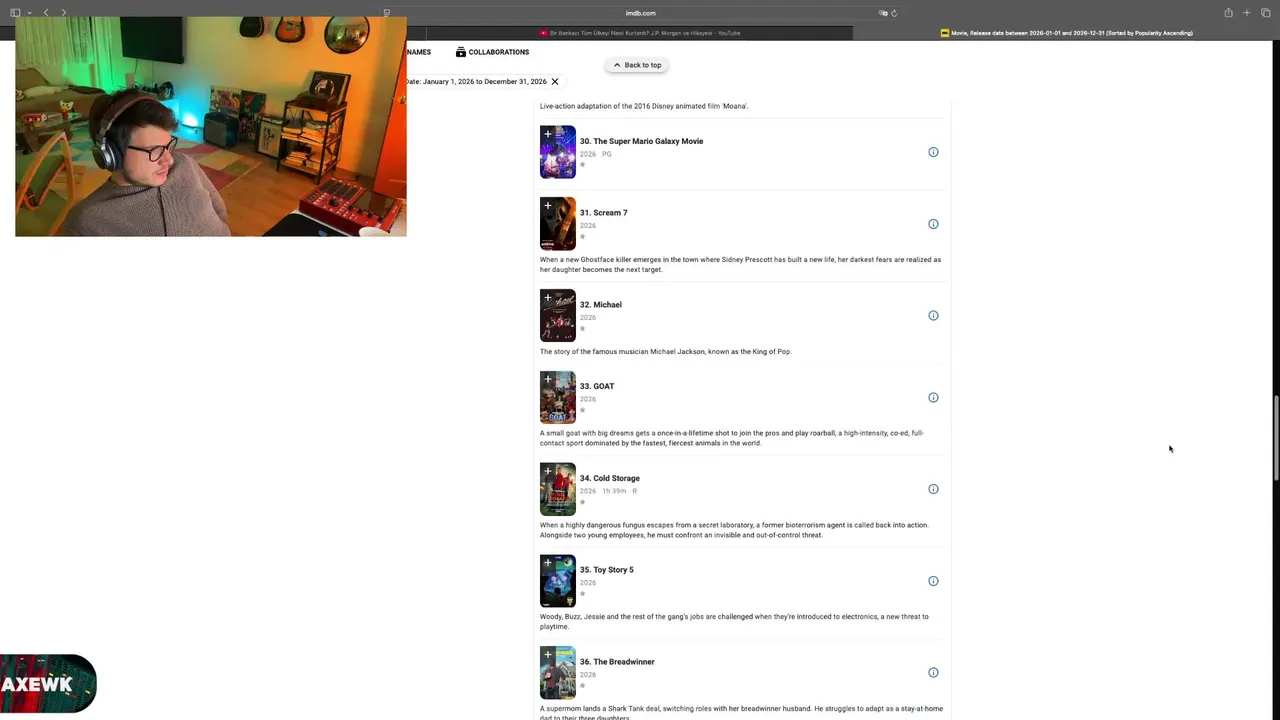Open The Breadwinner title link
This screenshot has height=720, width=1280.
pyautogui.click(x=617, y=662)
